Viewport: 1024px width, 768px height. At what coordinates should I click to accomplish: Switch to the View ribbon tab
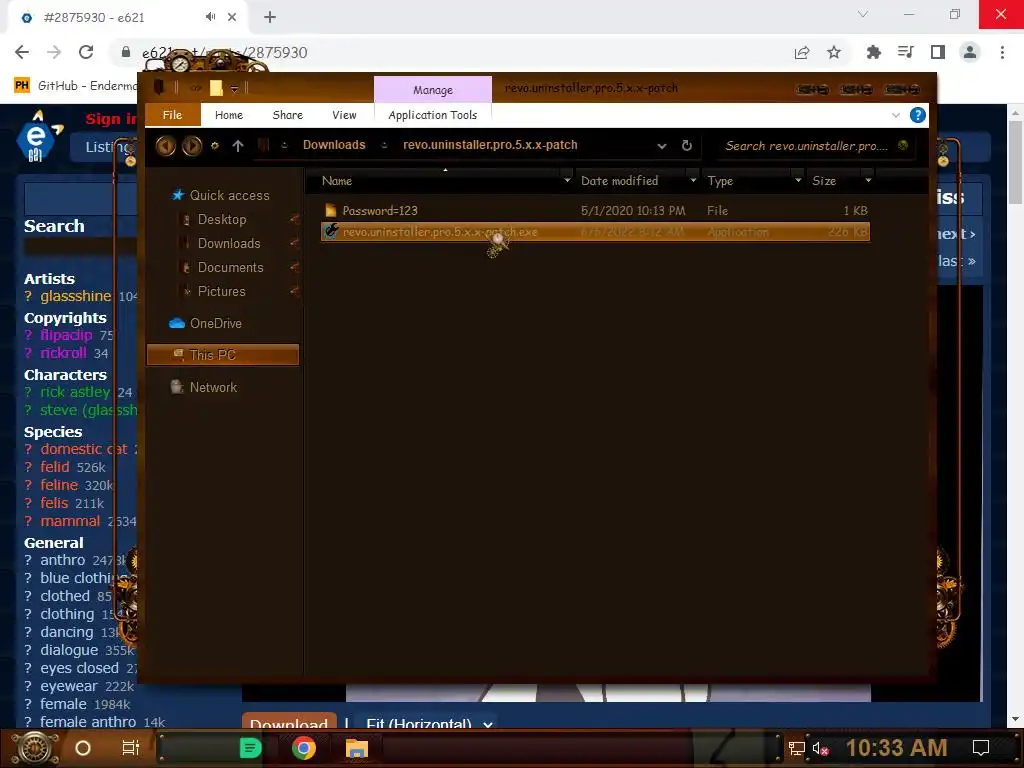click(x=344, y=115)
